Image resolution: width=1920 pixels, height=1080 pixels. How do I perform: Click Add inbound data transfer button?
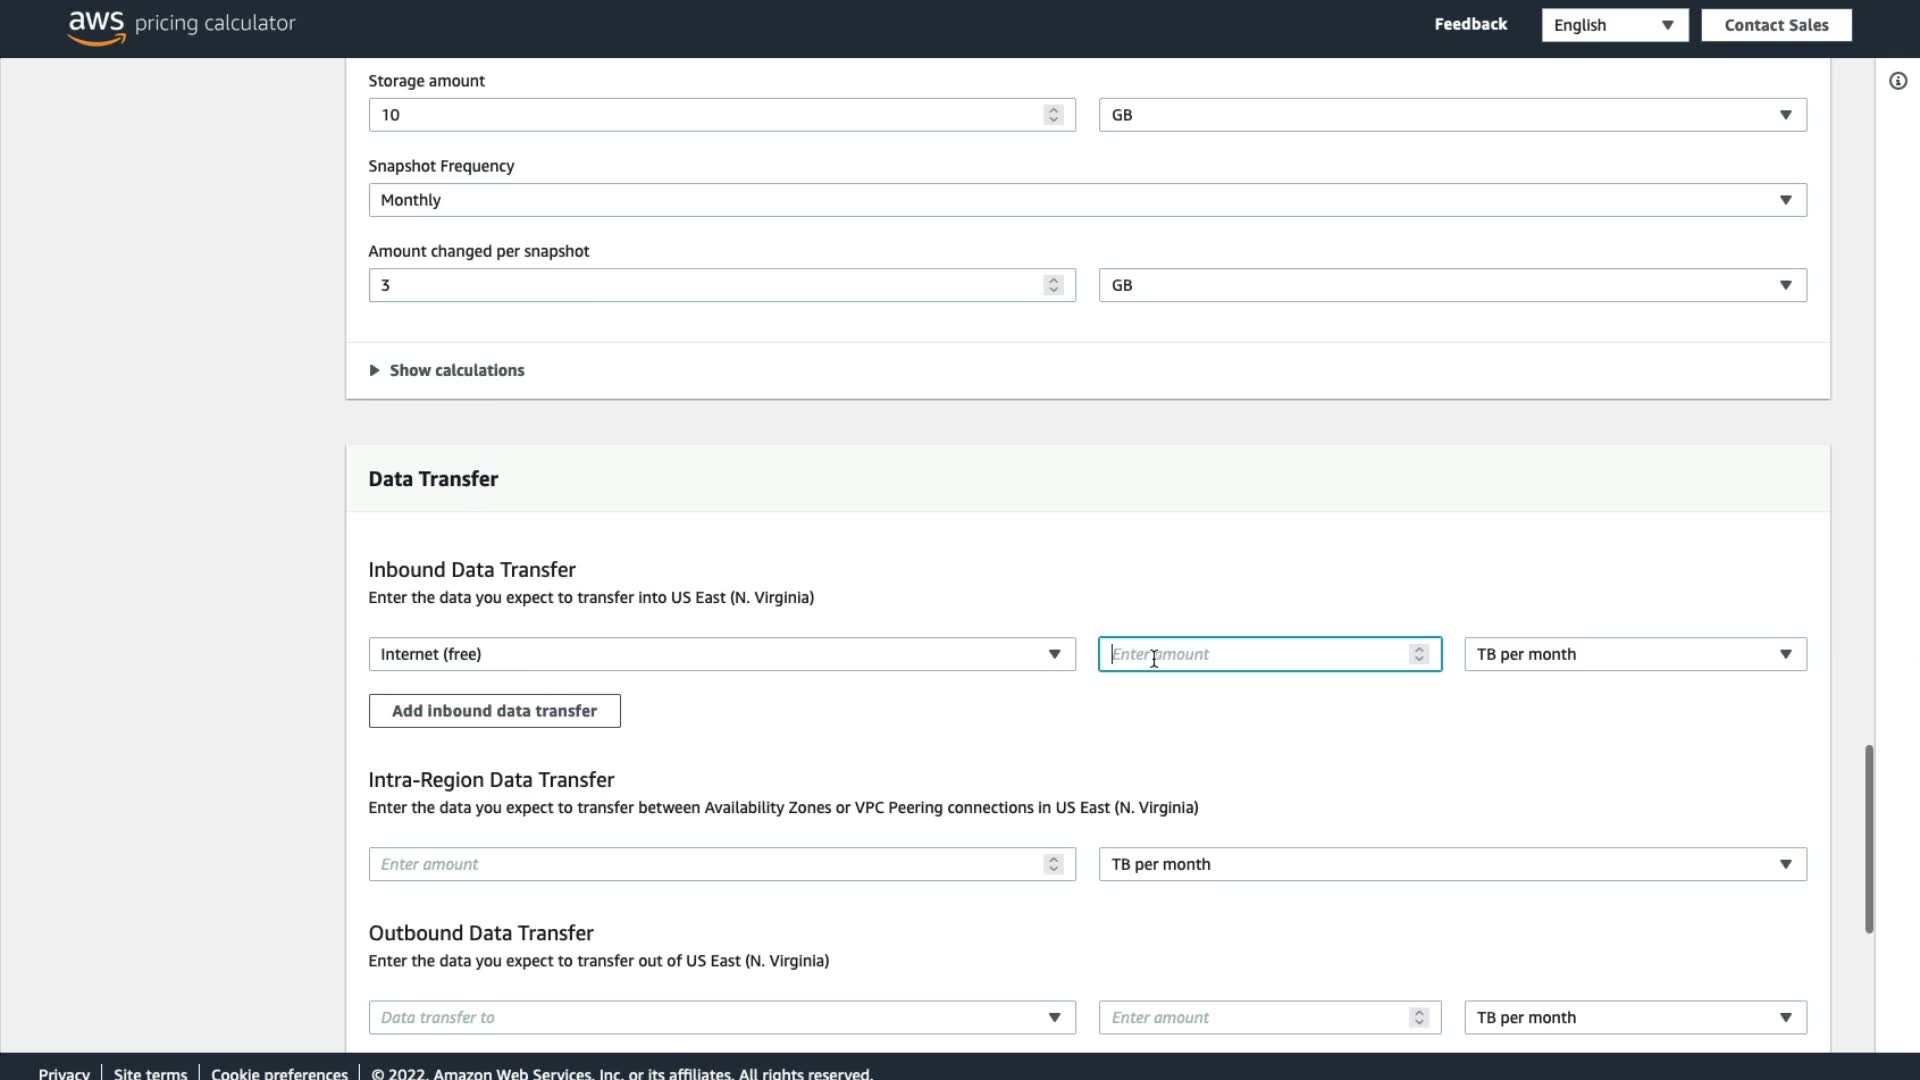tap(494, 711)
